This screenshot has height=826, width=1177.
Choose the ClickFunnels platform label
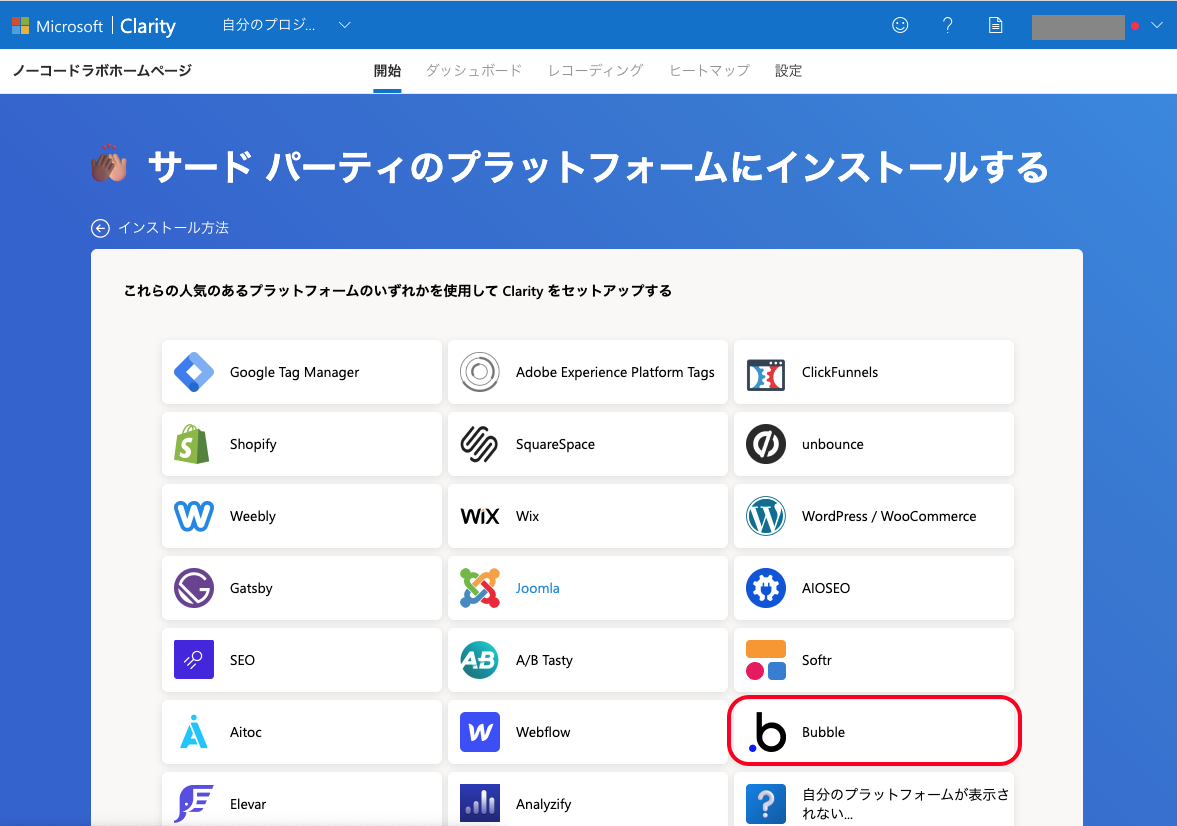tap(839, 372)
